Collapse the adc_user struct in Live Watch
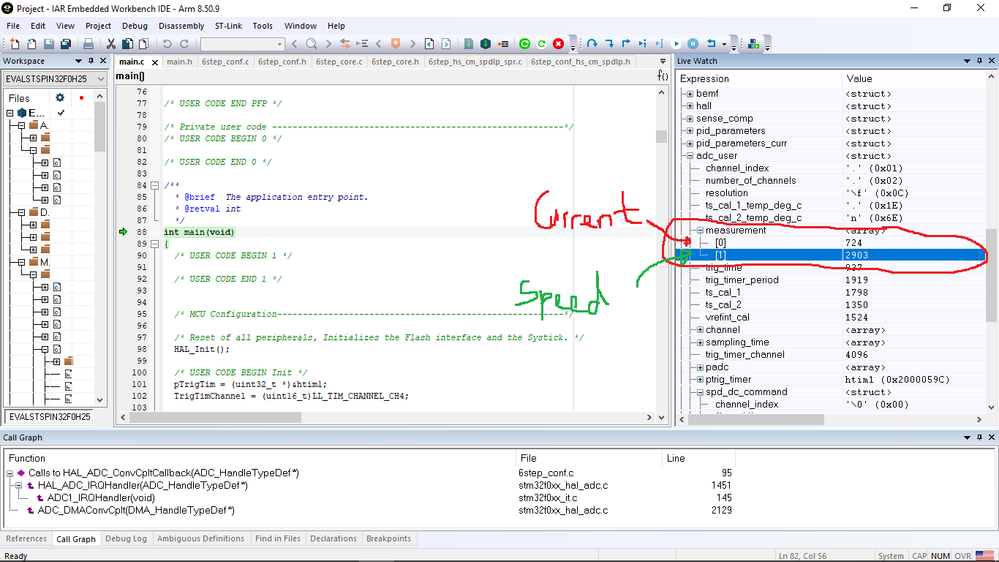The image size is (999, 562). [689, 156]
